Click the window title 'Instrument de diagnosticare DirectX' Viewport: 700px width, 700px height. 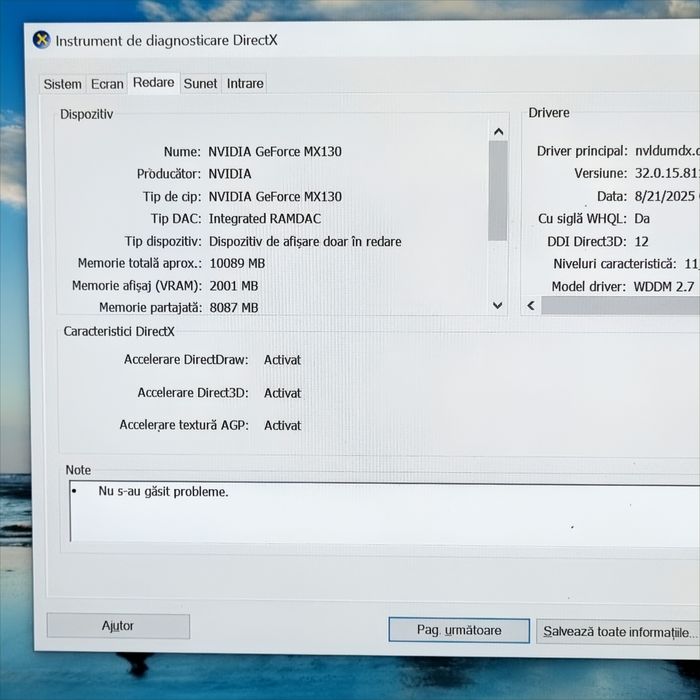pyautogui.click(x=167, y=41)
